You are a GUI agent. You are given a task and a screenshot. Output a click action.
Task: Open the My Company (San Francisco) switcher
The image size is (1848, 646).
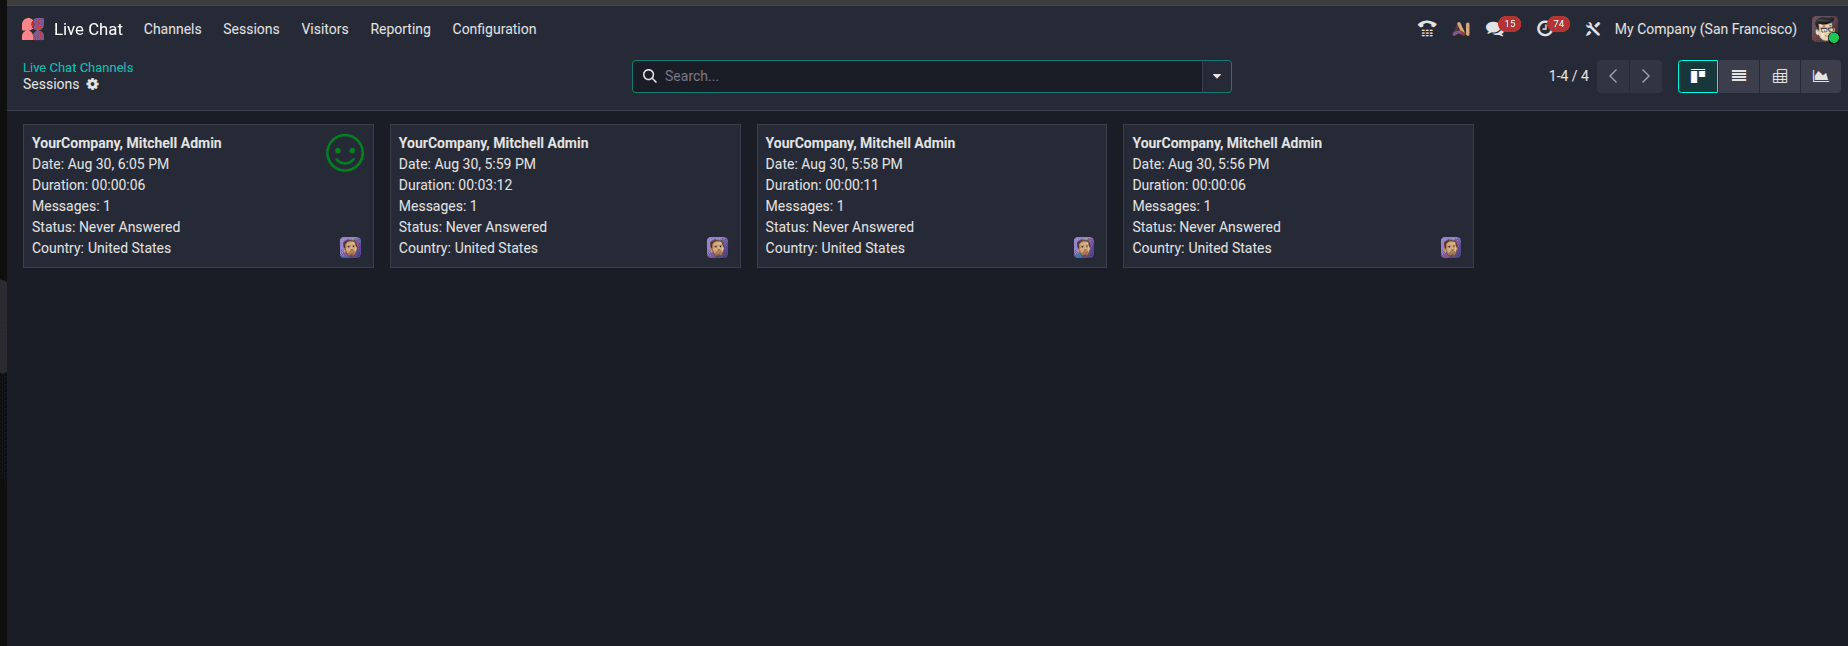tap(1706, 29)
